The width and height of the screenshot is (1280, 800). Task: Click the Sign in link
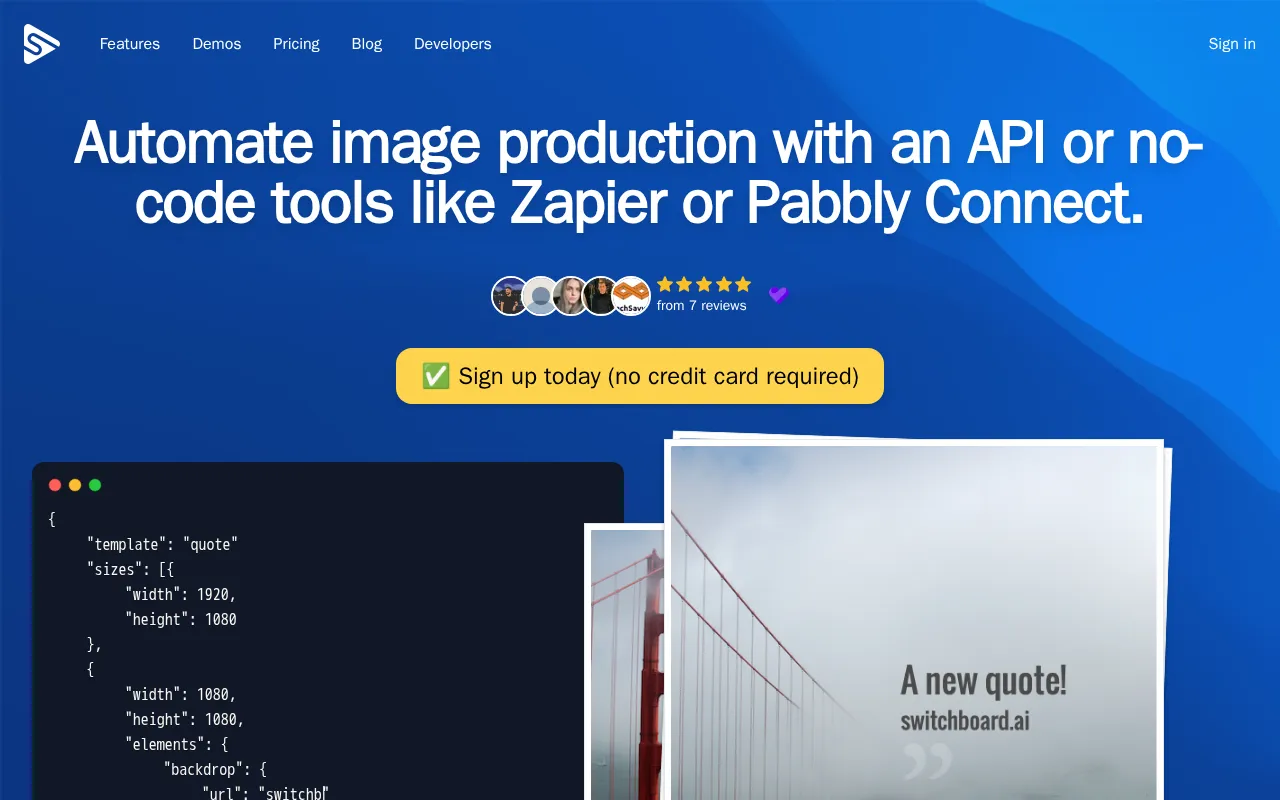click(x=1232, y=44)
